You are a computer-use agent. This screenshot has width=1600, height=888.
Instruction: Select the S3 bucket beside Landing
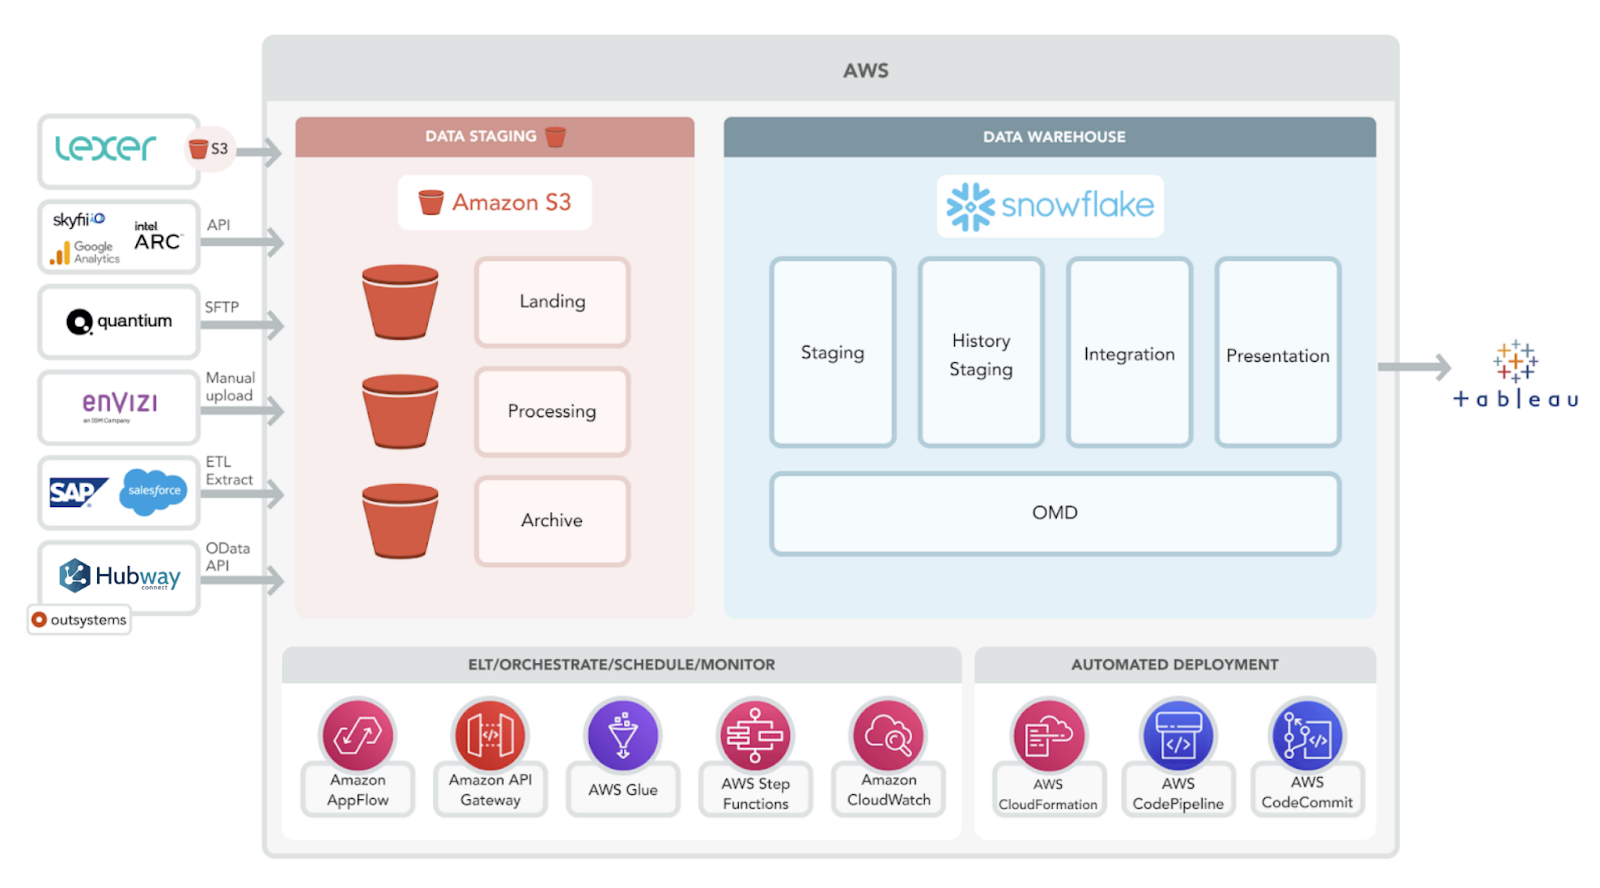(400, 302)
